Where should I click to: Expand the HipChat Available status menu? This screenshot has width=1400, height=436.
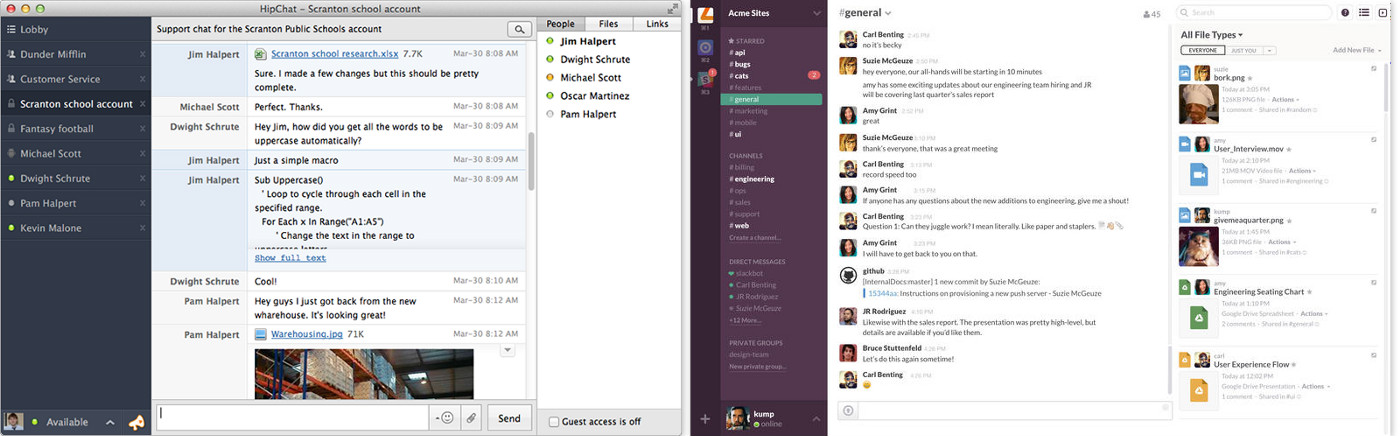(110, 422)
